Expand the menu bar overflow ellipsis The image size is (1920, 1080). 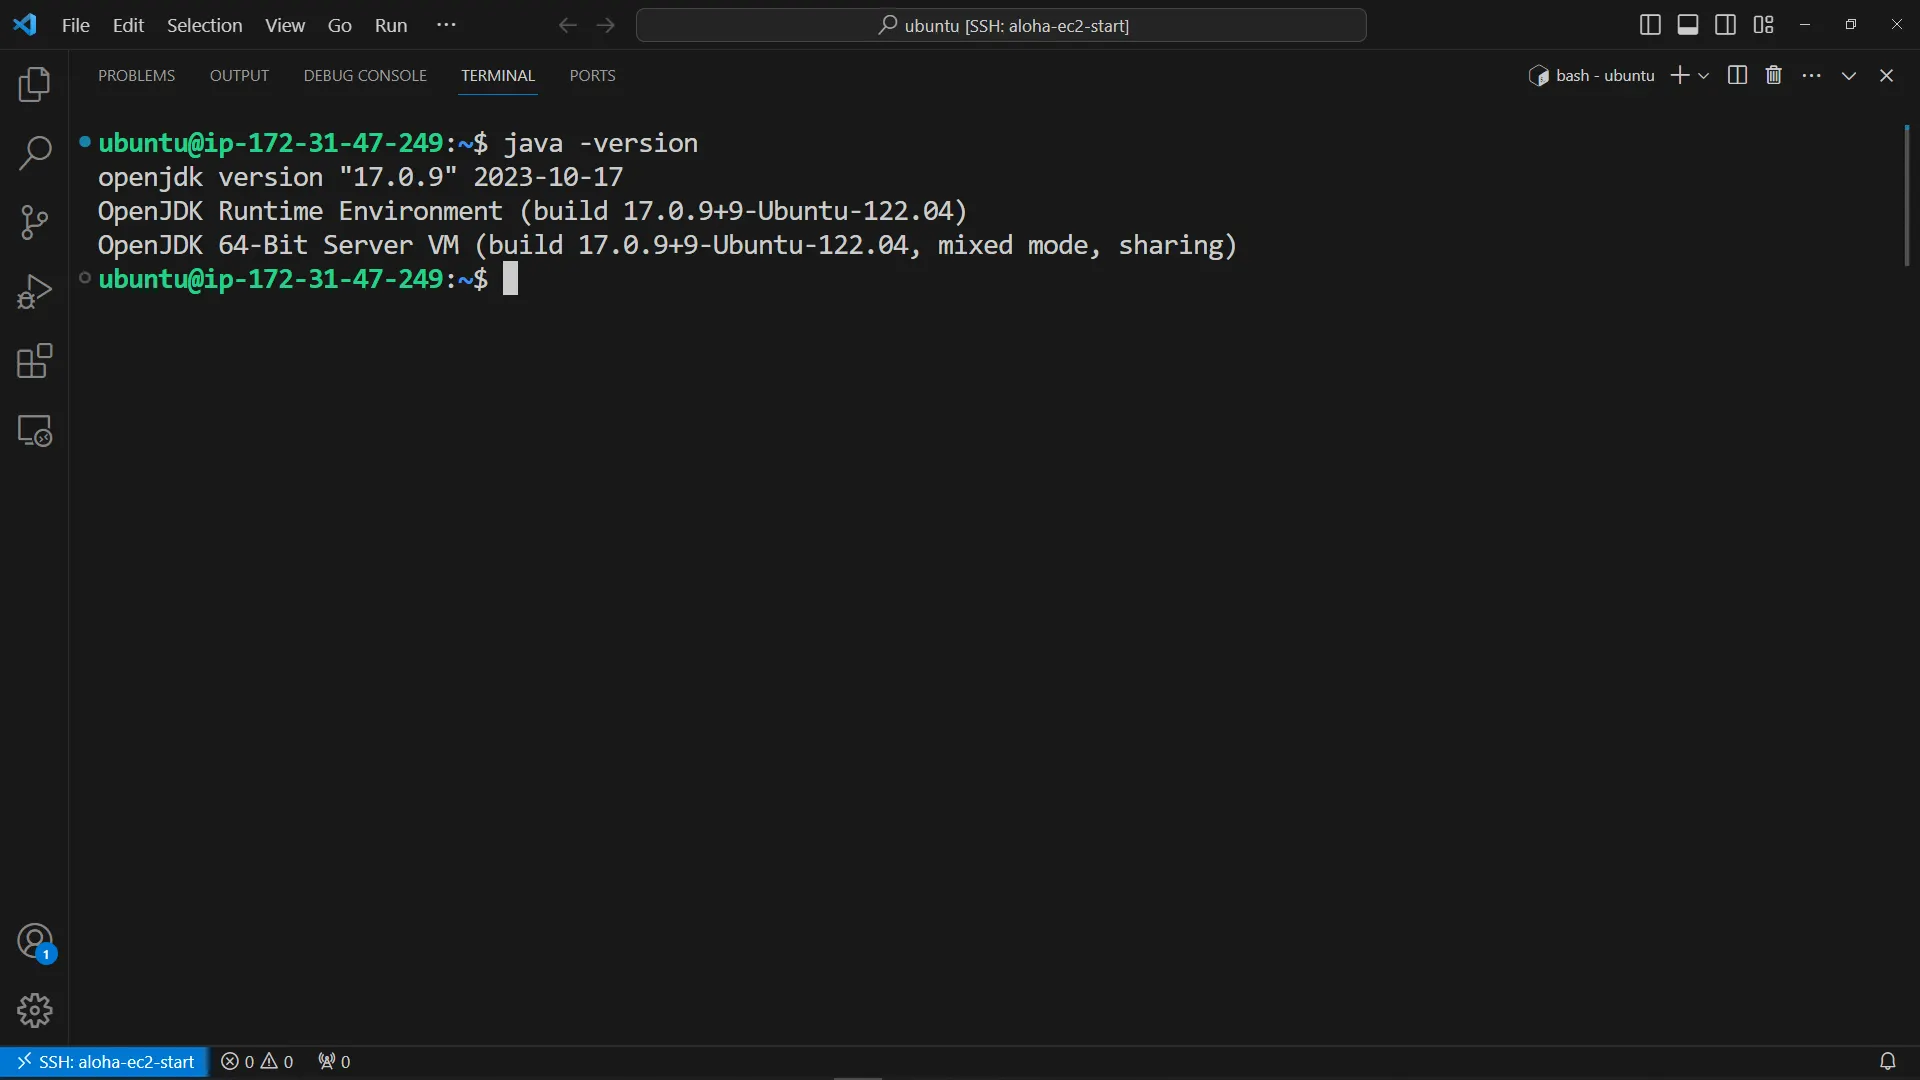pos(446,25)
